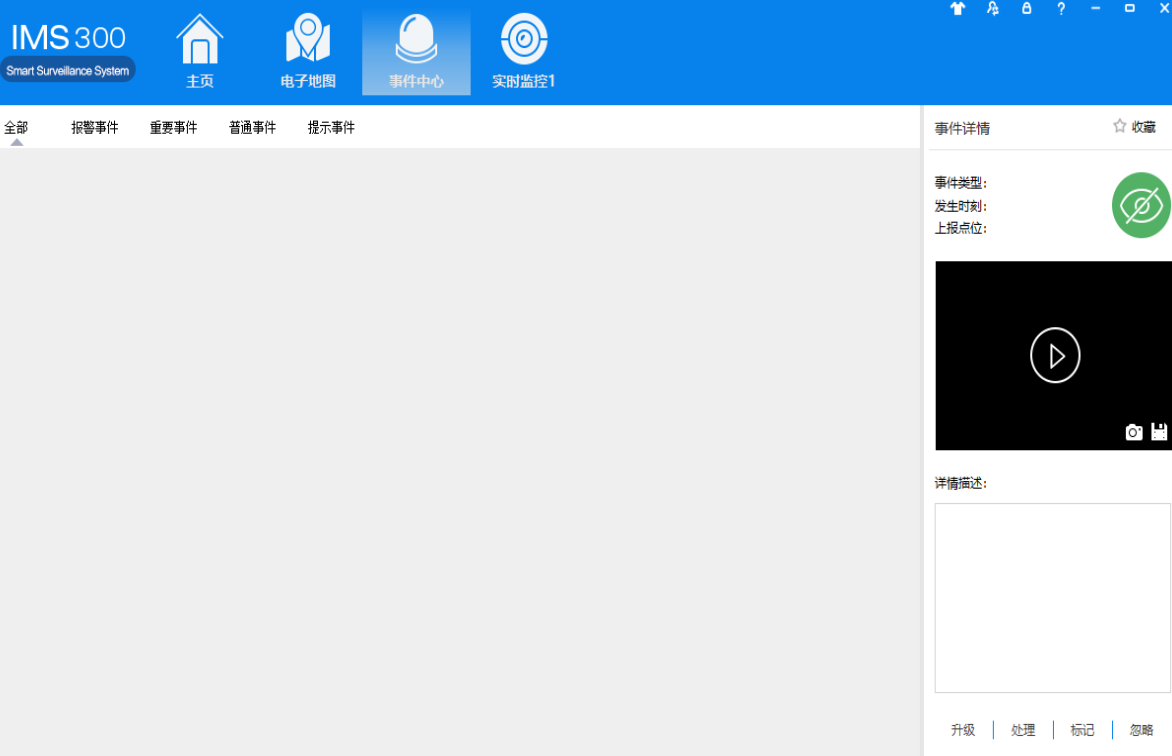Click the green eye visibility icon
The height and width of the screenshot is (756, 1172).
click(x=1140, y=205)
